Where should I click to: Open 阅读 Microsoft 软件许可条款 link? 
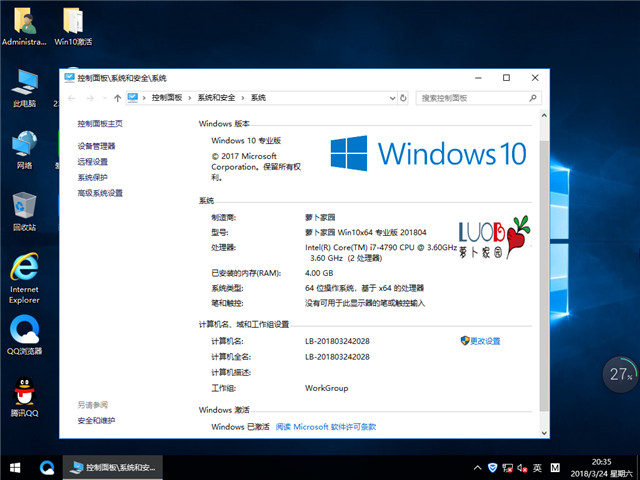point(326,427)
